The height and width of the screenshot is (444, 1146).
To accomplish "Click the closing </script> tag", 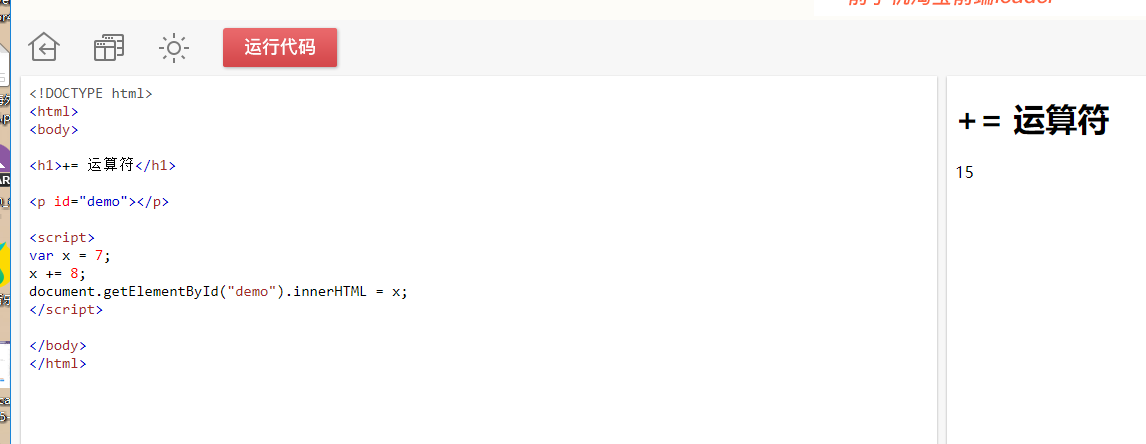I will point(66,309).
